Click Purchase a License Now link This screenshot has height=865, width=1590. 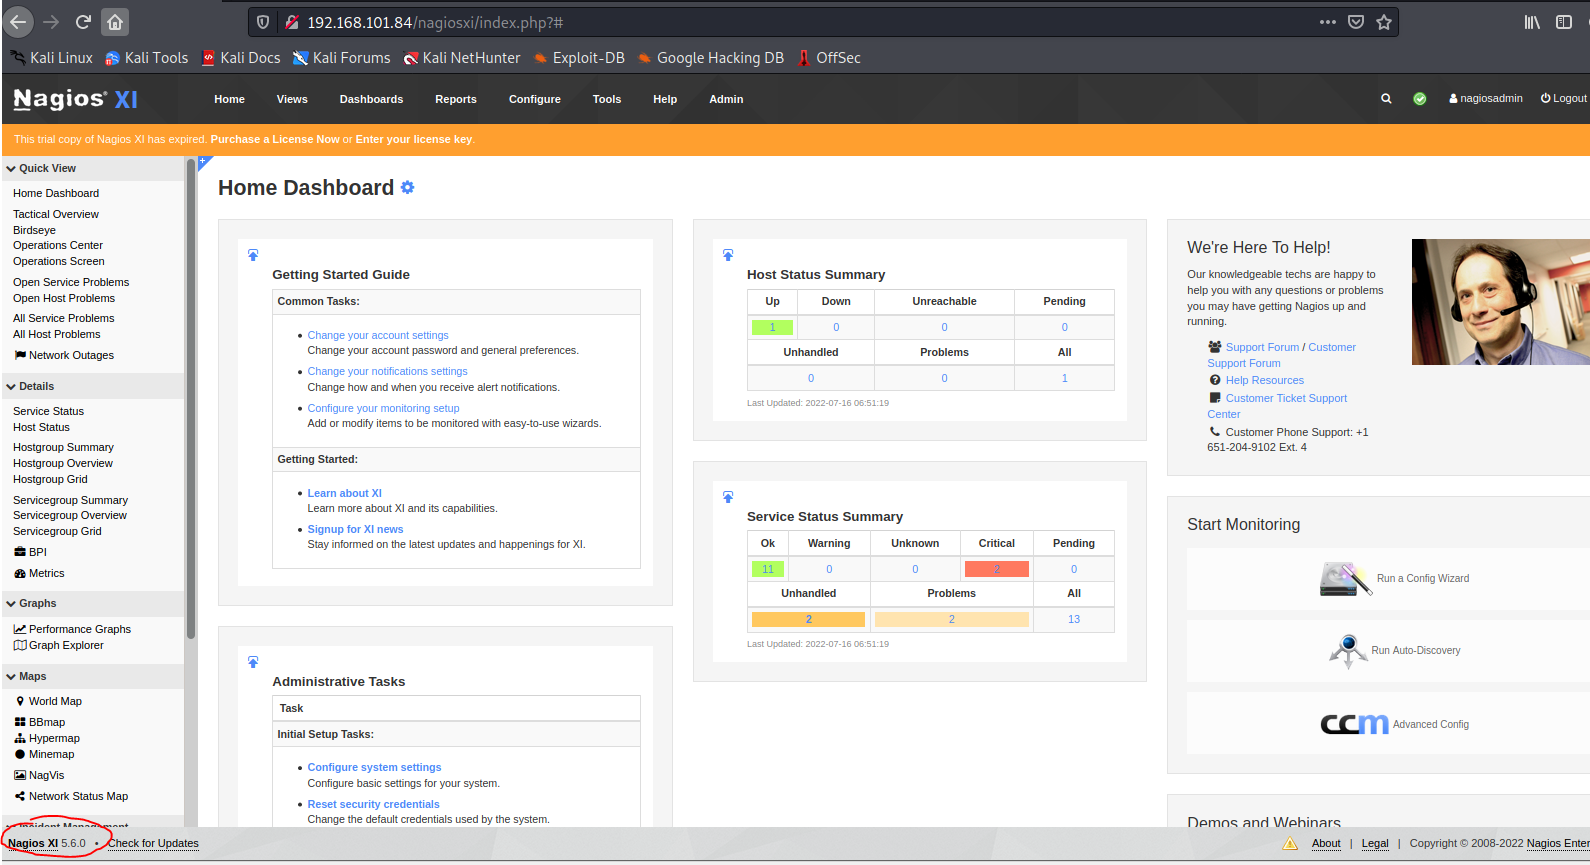275,139
